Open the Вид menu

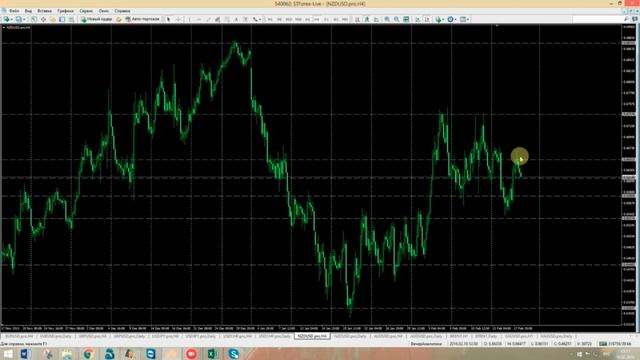28,11
